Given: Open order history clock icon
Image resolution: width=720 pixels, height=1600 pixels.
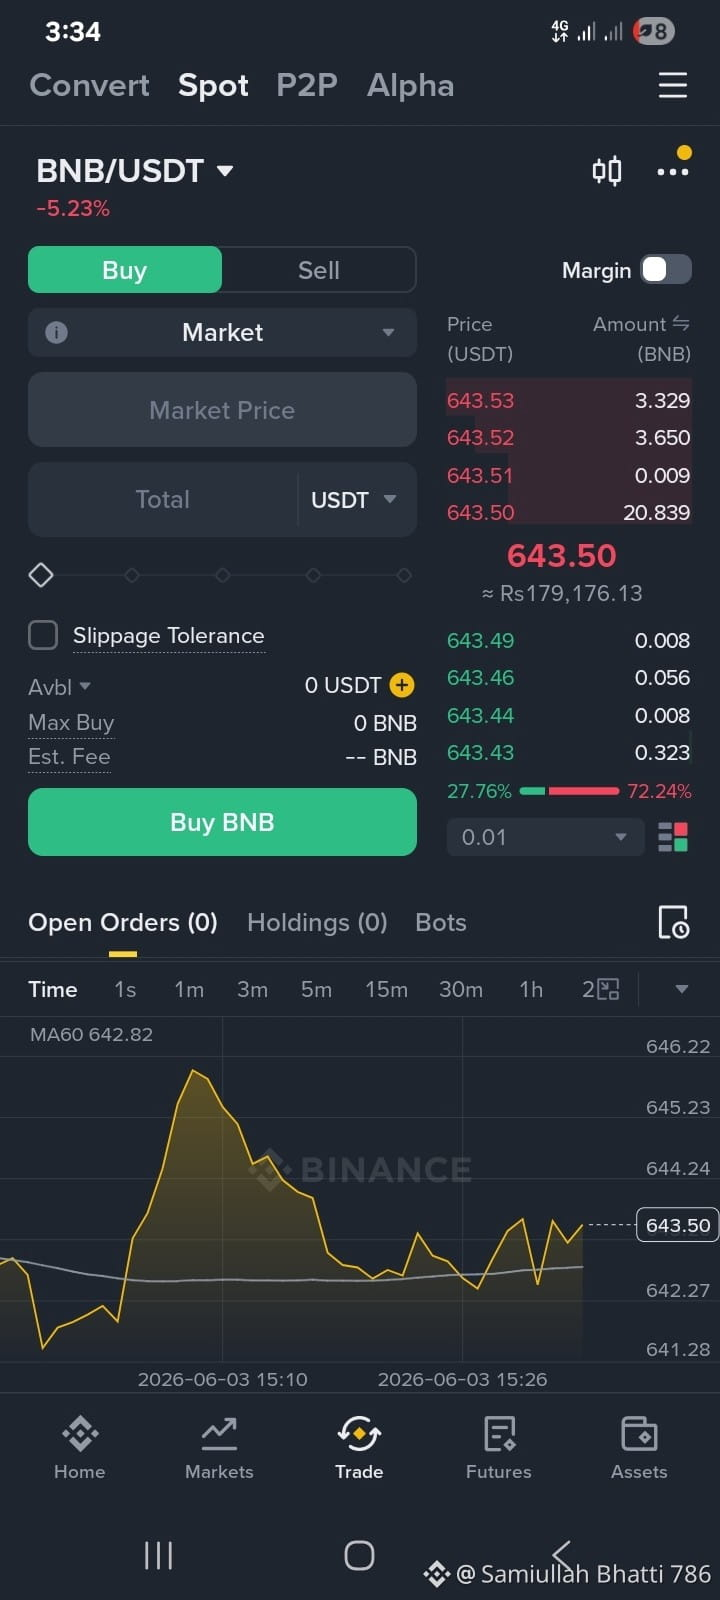Looking at the screenshot, I should tap(673, 922).
